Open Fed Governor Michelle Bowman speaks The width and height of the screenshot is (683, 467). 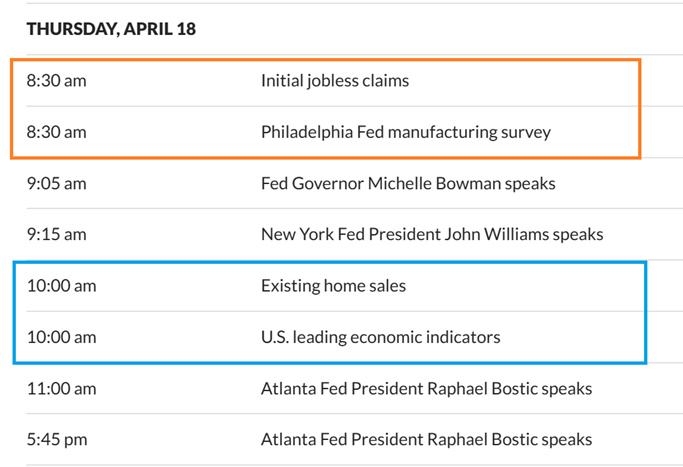[x=407, y=184]
